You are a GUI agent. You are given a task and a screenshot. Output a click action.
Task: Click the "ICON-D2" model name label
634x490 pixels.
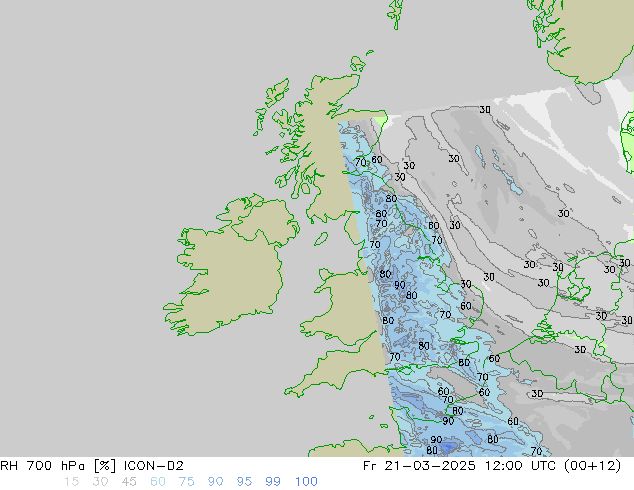(x=154, y=466)
